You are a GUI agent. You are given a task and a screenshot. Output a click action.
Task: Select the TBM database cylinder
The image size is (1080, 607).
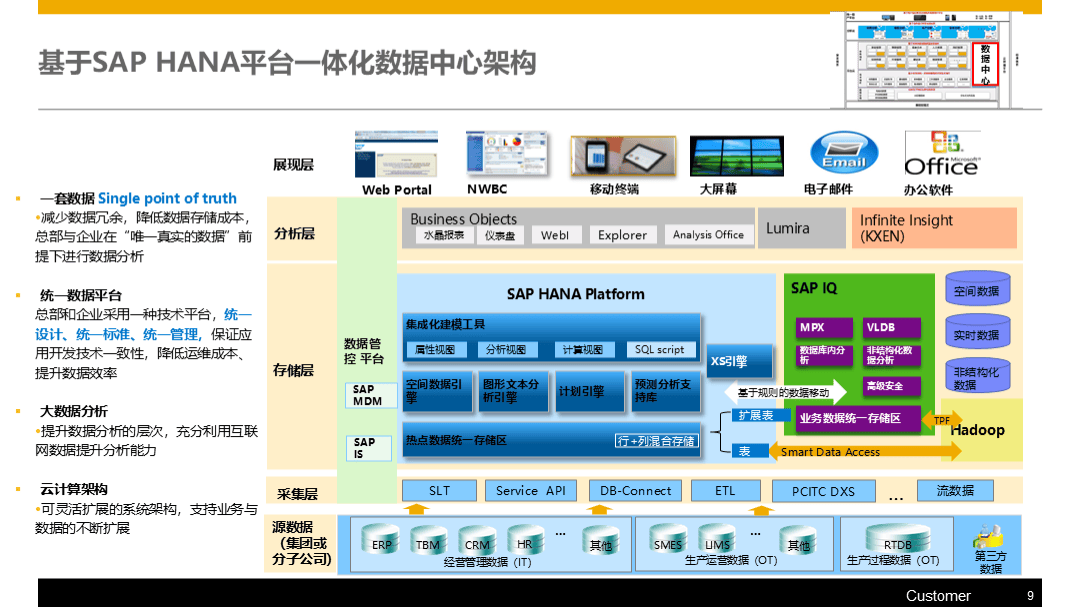(428, 539)
